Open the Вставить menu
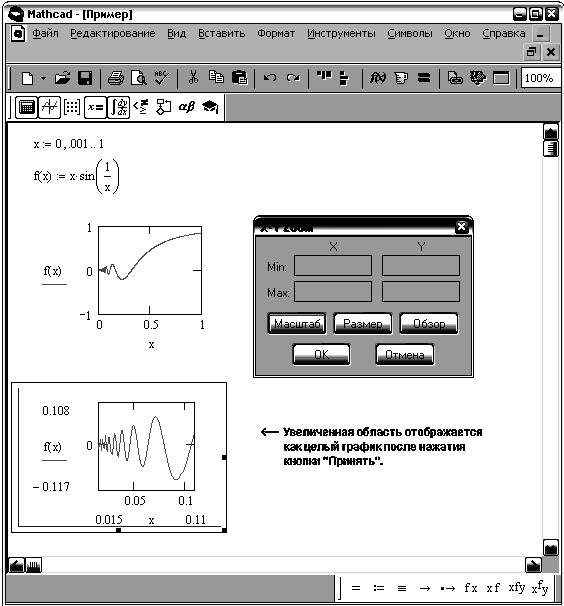The image size is (564, 606). [x=222, y=34]
